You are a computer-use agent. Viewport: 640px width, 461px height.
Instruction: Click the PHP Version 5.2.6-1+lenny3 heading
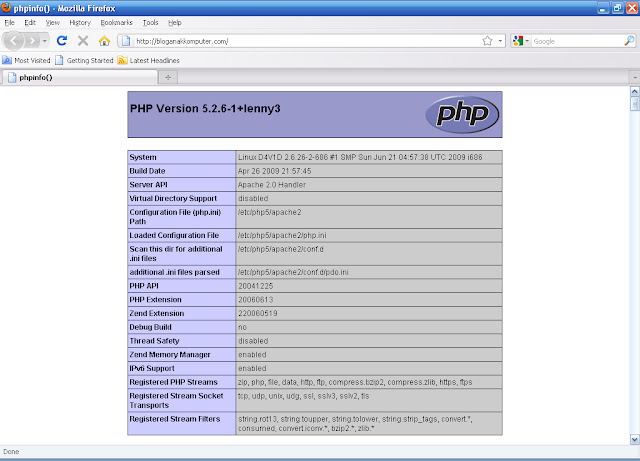tap(205, 109)
